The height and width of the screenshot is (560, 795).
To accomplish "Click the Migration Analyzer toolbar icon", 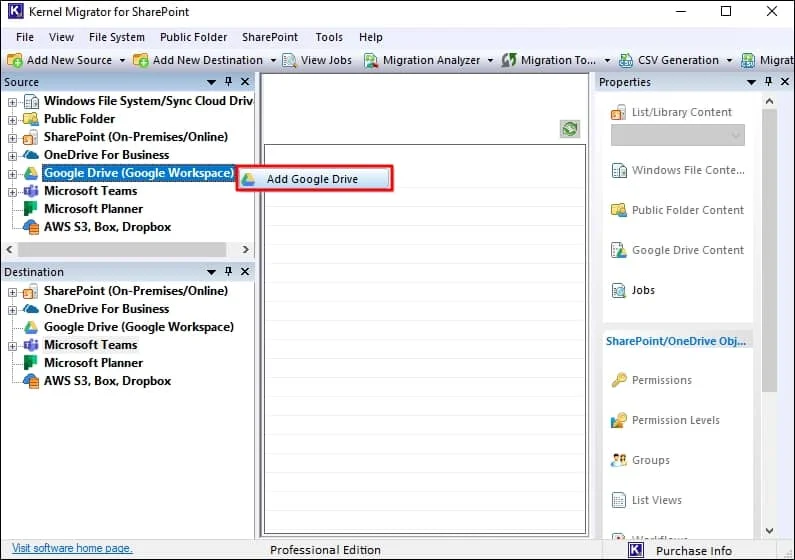I will click(x=371, y=60).
